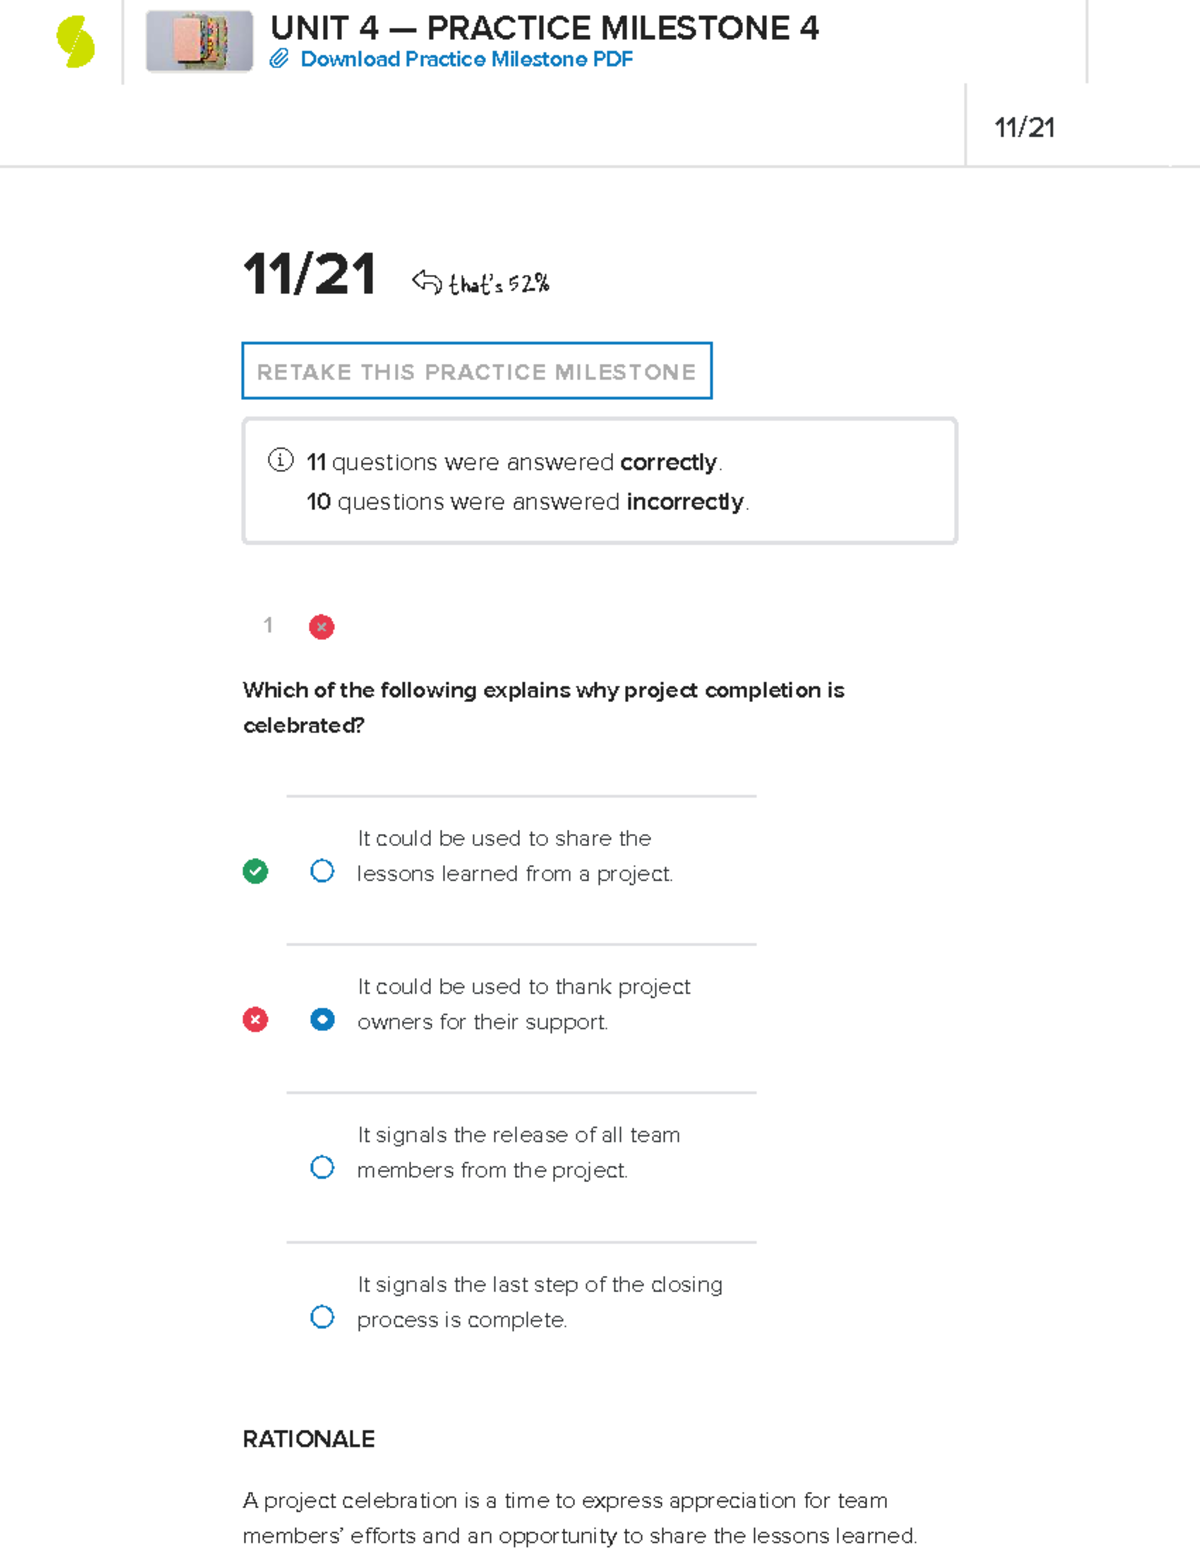Click the paperclip attachment icon
The image size is (1200, 1553).
click(x=280, y=59)
